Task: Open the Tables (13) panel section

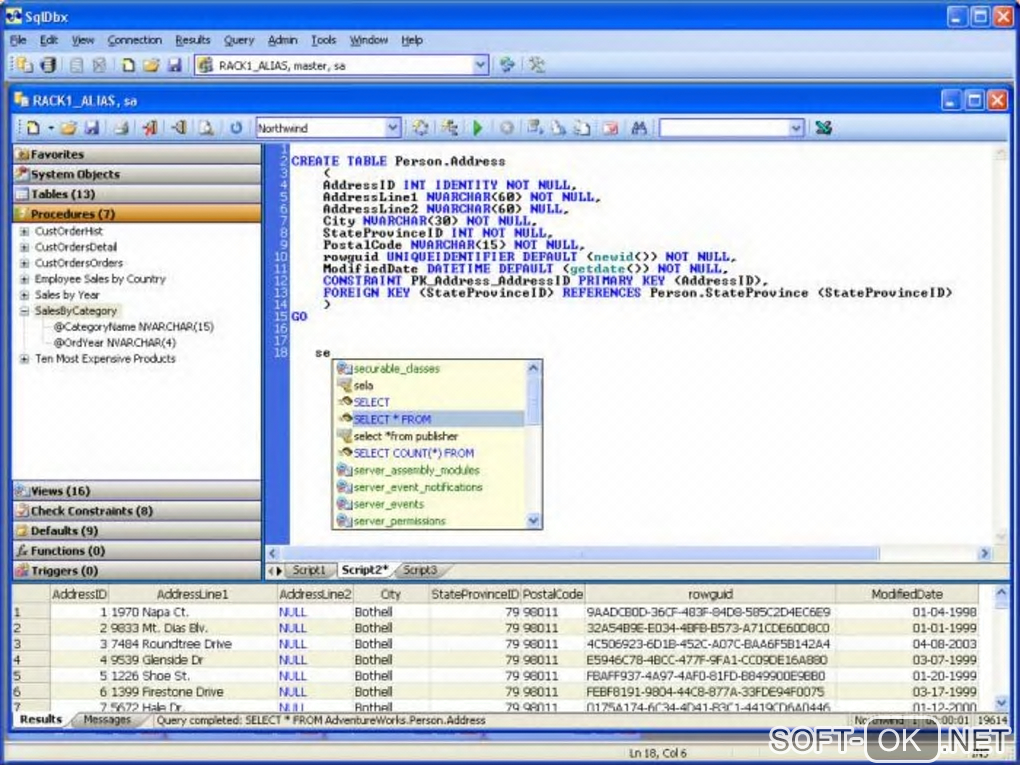Action: [x=62, y=194]
